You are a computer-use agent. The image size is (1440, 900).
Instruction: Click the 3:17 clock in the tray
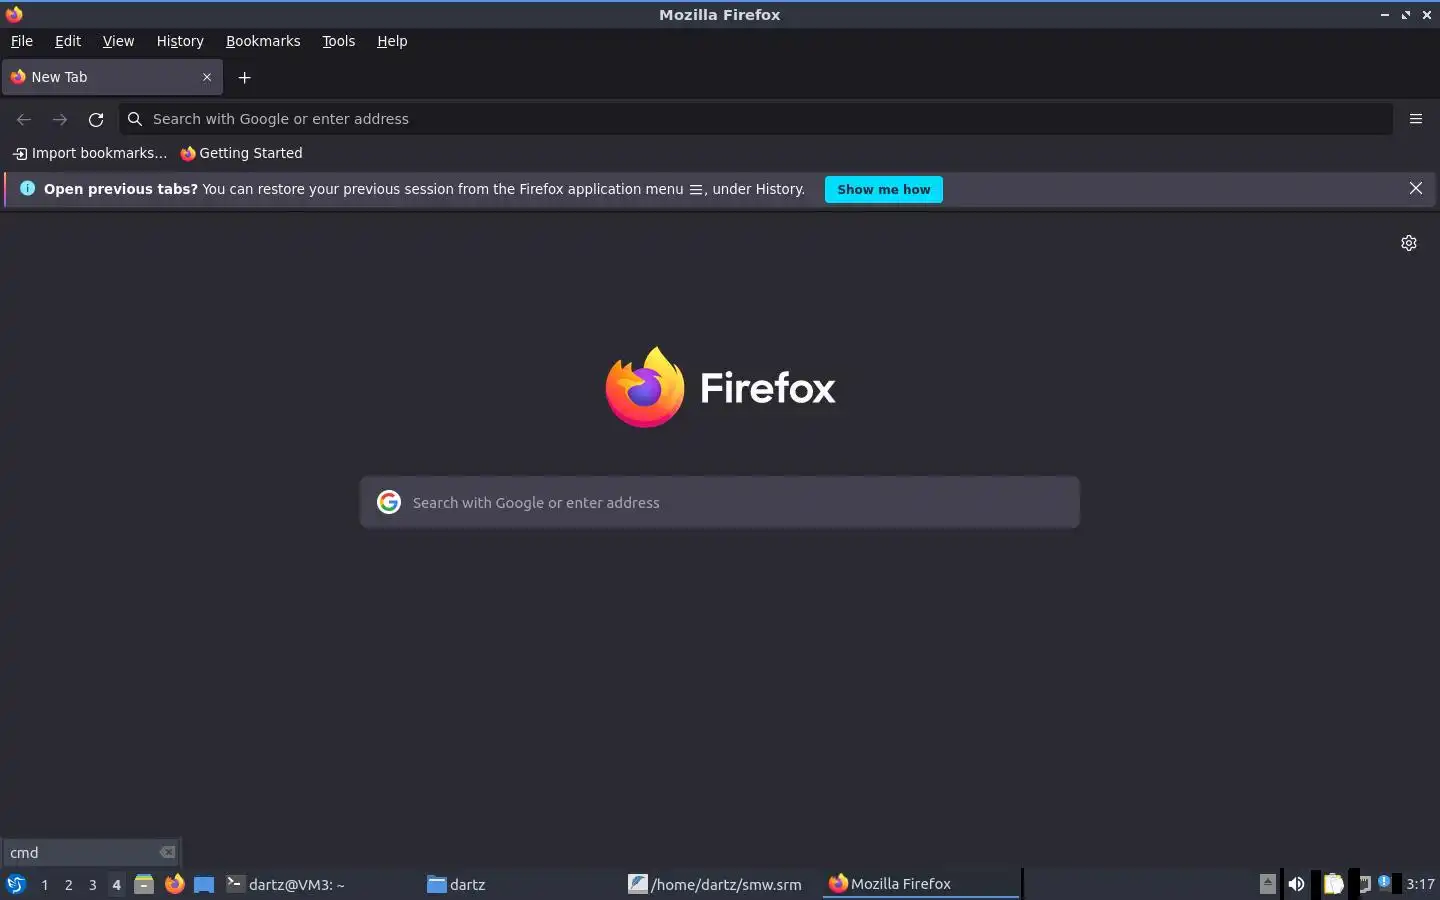[1420, 884]
